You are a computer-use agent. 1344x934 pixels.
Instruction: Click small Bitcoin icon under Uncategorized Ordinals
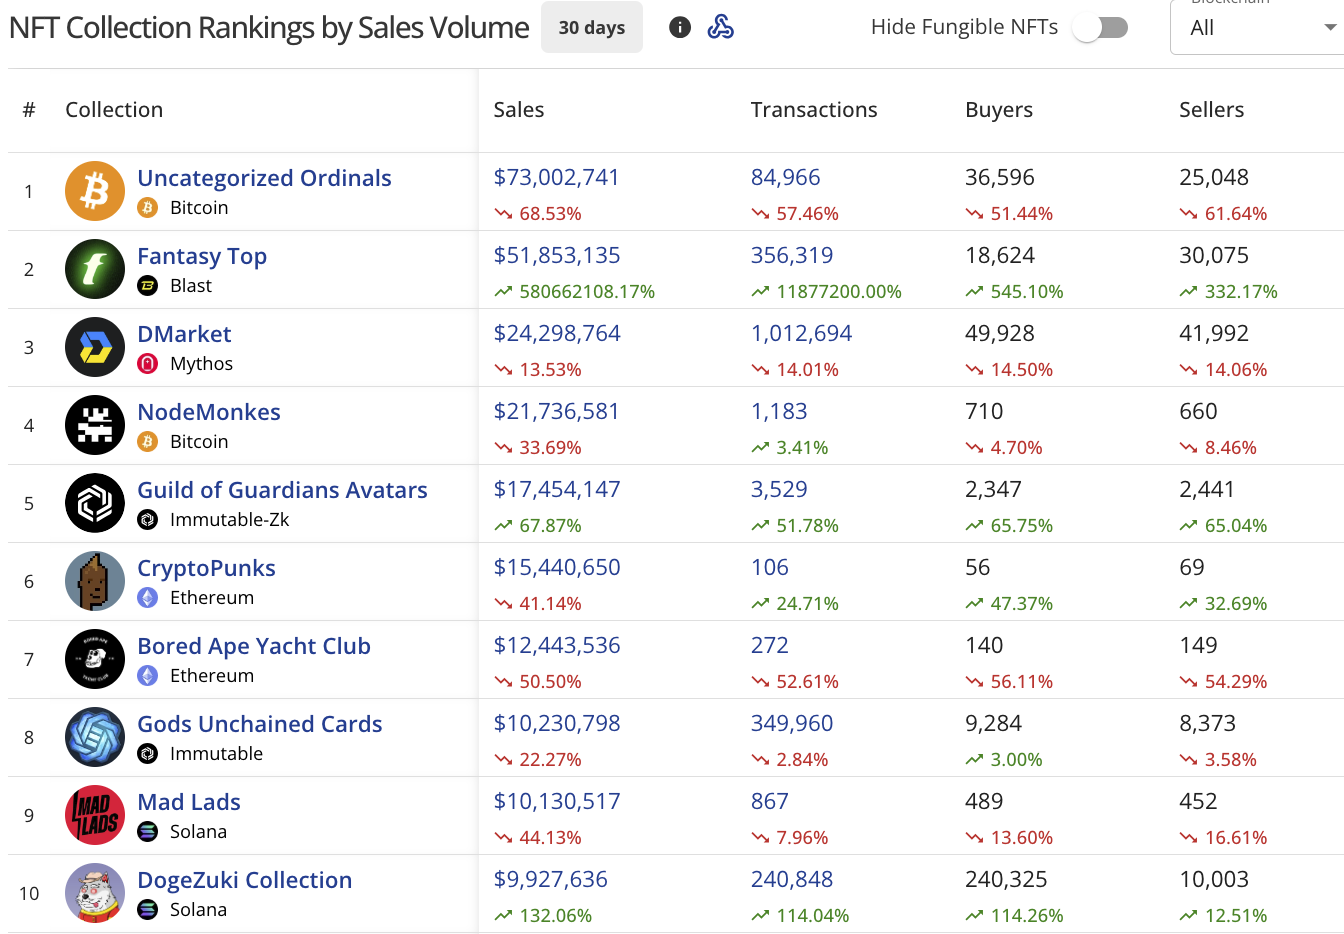[148, 208]
